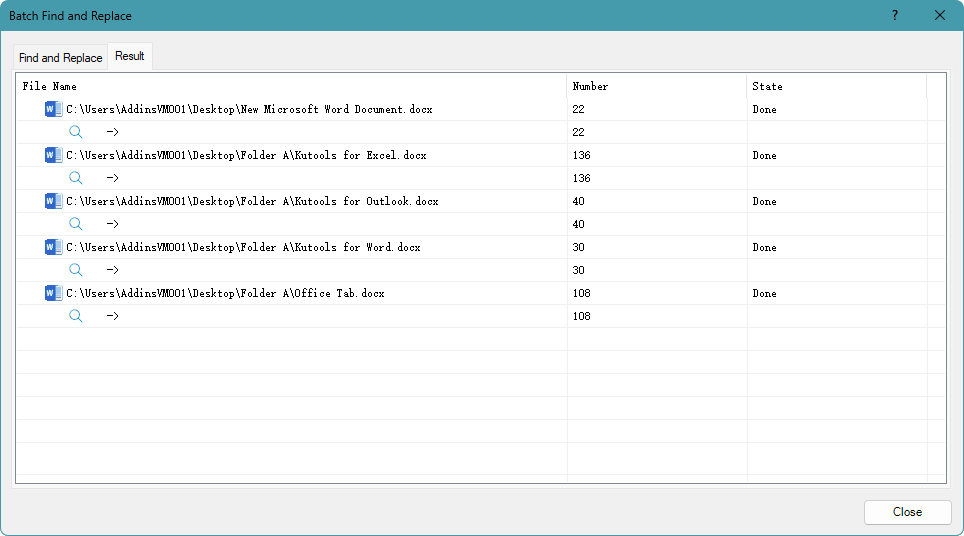Screen dimensions: 964x536
Task: Select the Kutools for Outlook.docx file row
Action: pyautogui.click(x=252, y=201)
